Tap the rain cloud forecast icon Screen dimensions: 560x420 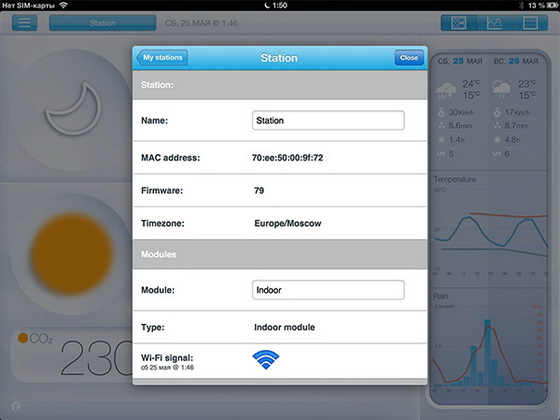click(446, 91)
